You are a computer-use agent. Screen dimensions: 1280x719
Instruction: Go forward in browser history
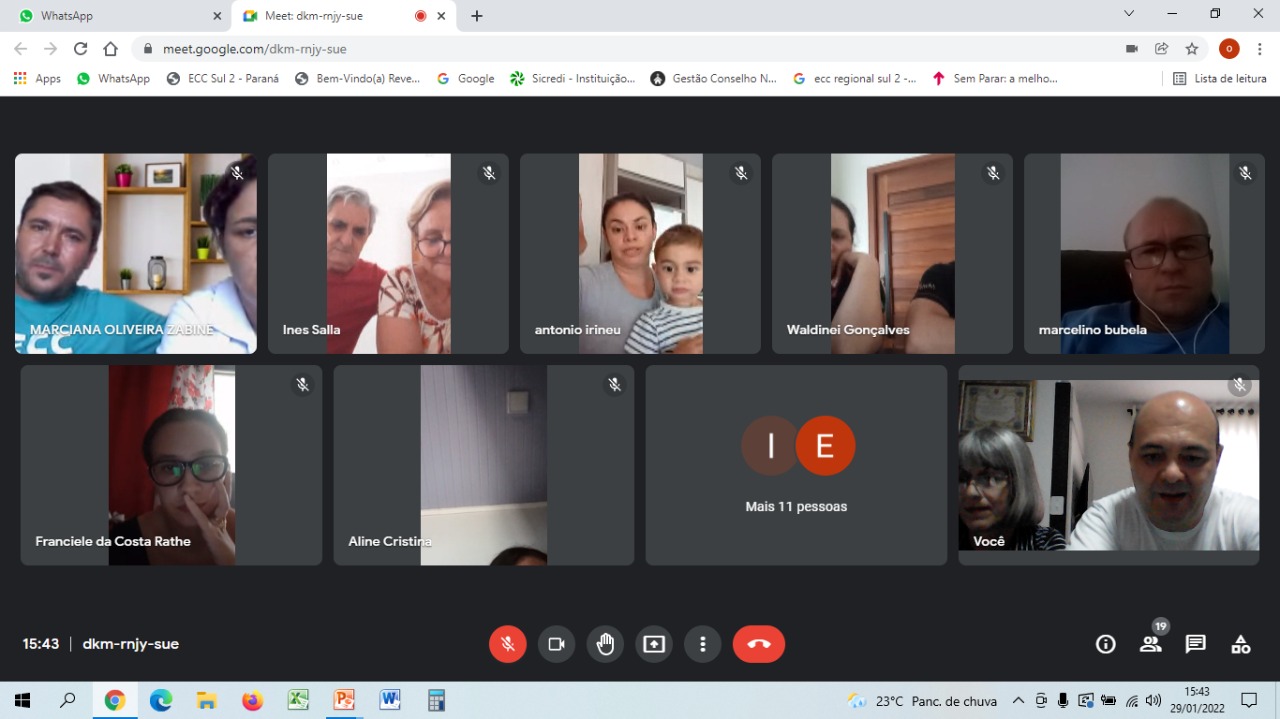pyautogui.click(x=50, y=48)
